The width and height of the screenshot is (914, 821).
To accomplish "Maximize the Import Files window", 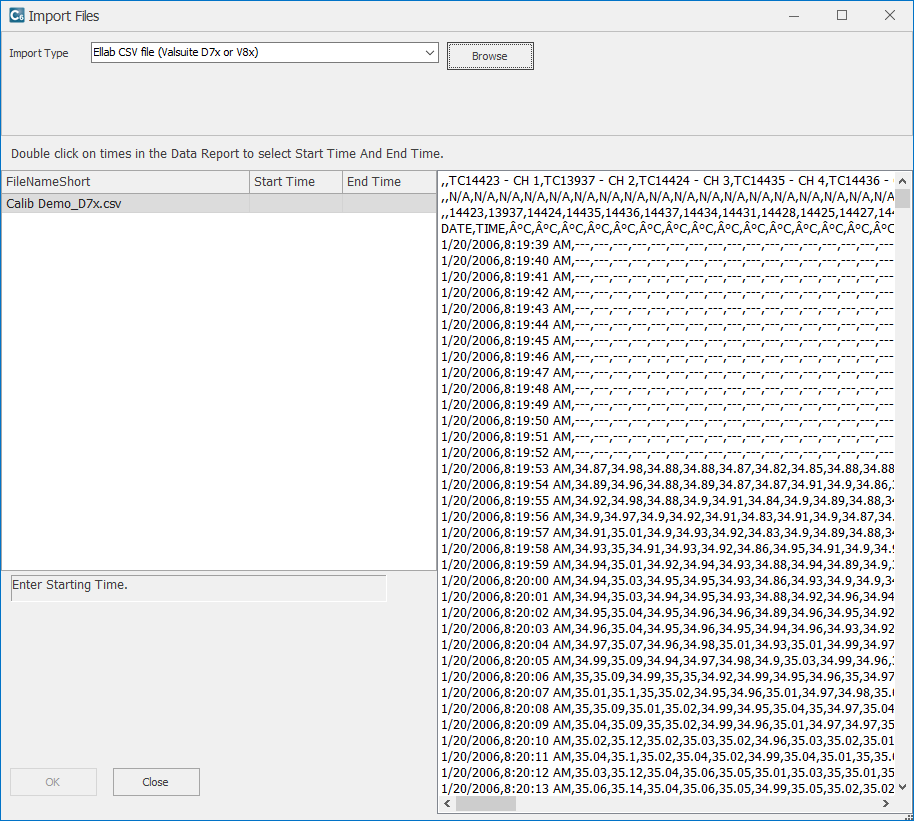I will tap(842, 16).
